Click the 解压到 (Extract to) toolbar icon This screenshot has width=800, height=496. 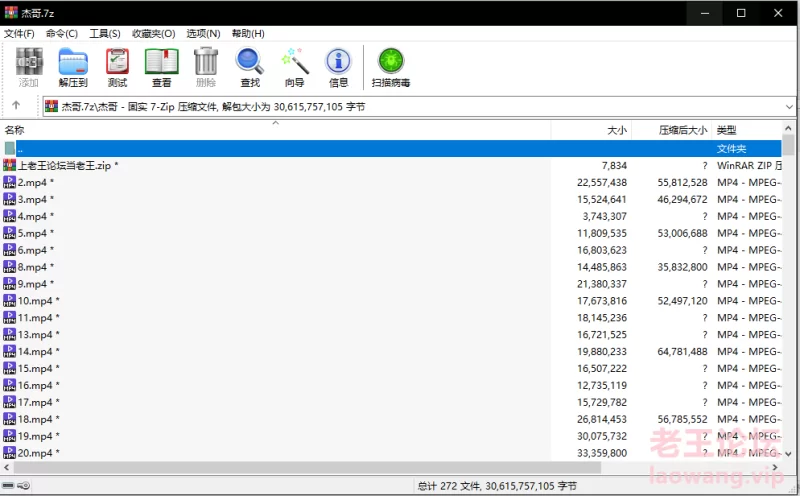point(73,61)
